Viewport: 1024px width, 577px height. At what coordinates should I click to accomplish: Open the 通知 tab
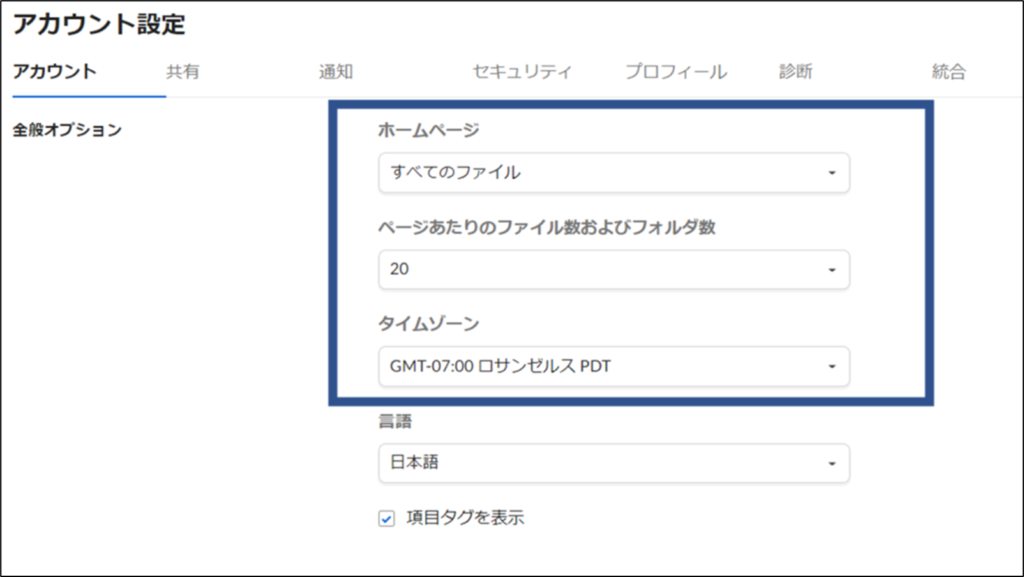pos(336,71)
